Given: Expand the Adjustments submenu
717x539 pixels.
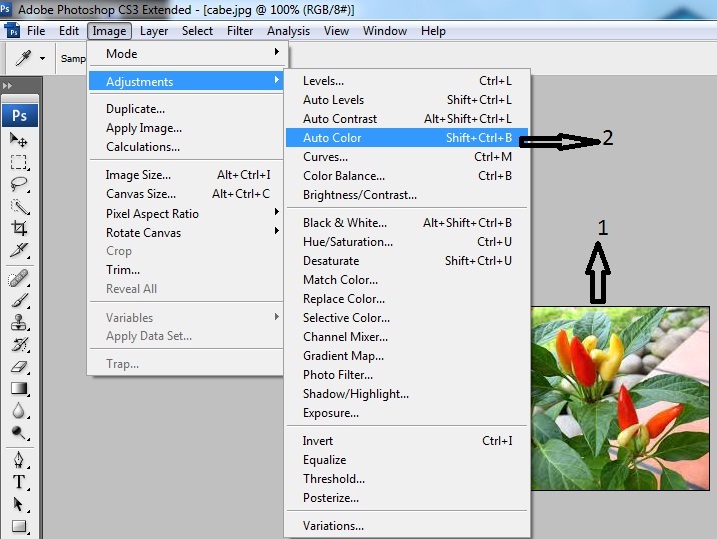Looking at the screenshot, I should click(187, 81).
